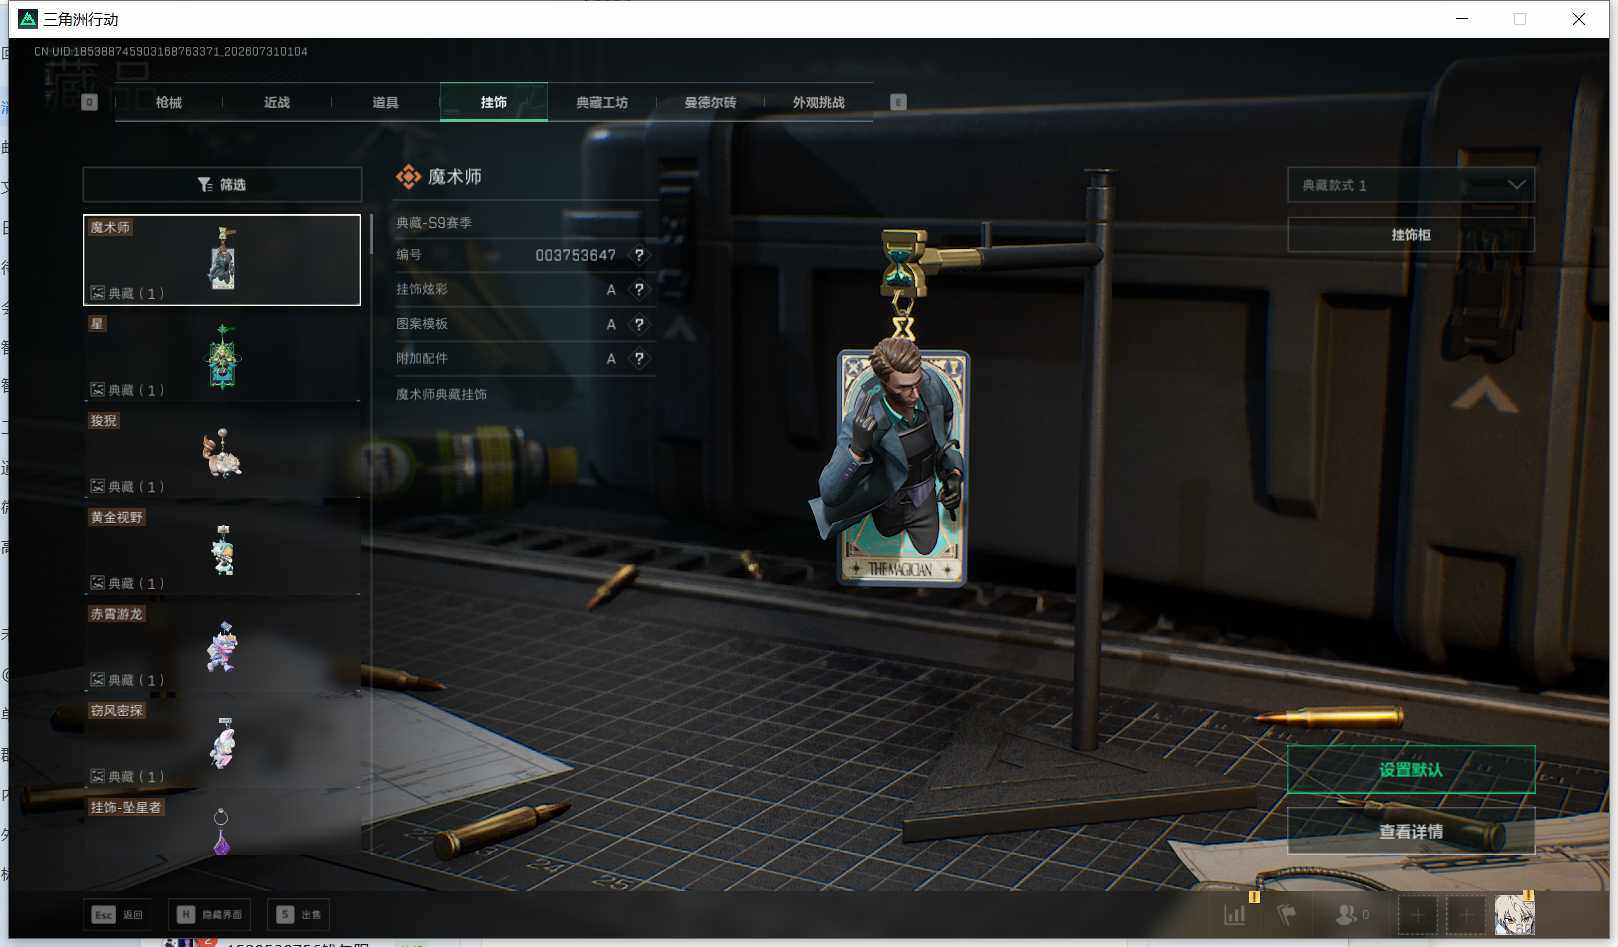Choose the 狻猊 charm thumbnail
This screenshot has height=947, width=1618.
coord(222,454)
